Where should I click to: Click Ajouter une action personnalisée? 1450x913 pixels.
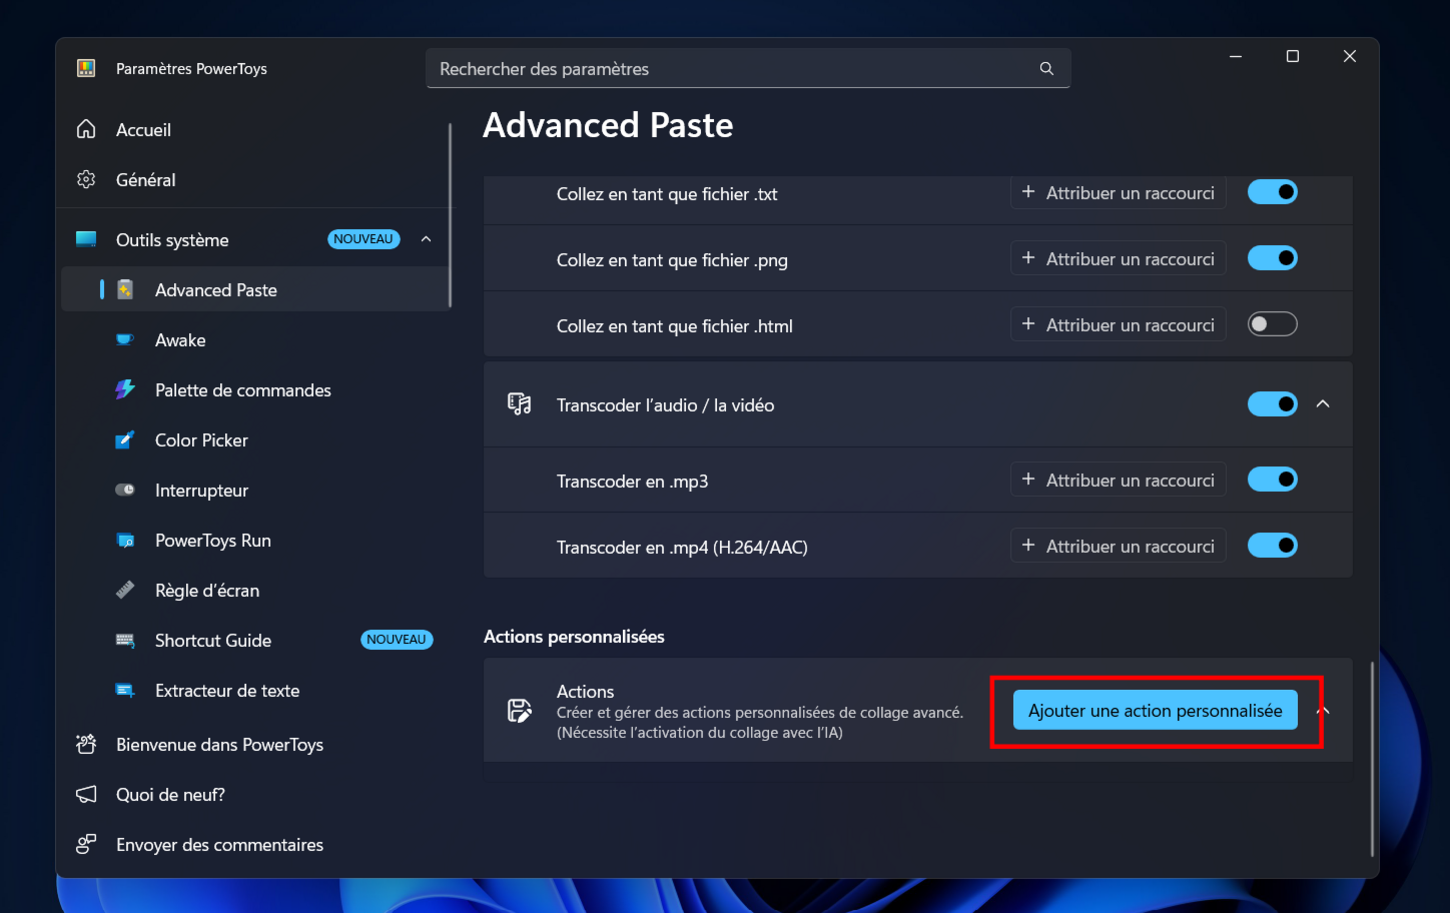(1155, 711)
